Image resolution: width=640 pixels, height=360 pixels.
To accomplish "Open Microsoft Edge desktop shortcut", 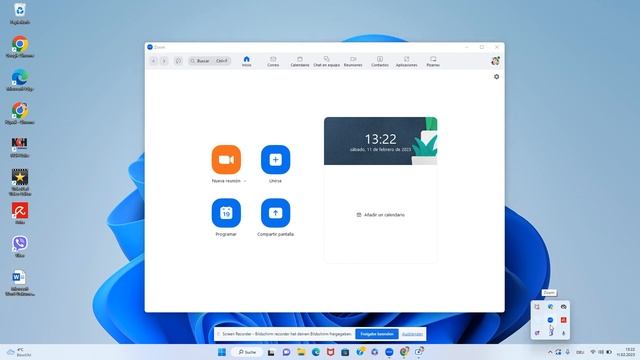I will pos(20,80).
